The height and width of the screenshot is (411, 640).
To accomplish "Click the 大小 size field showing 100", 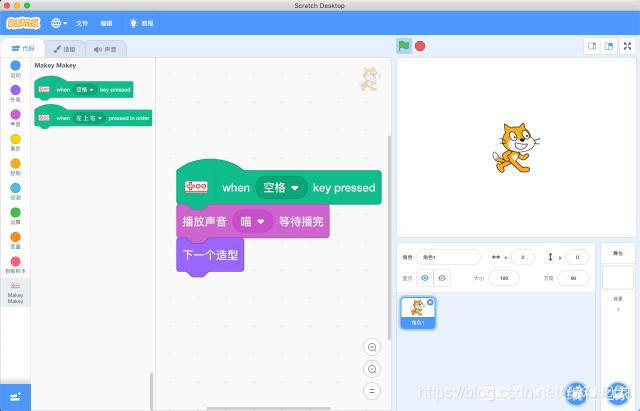I will [x=504, y=278].
